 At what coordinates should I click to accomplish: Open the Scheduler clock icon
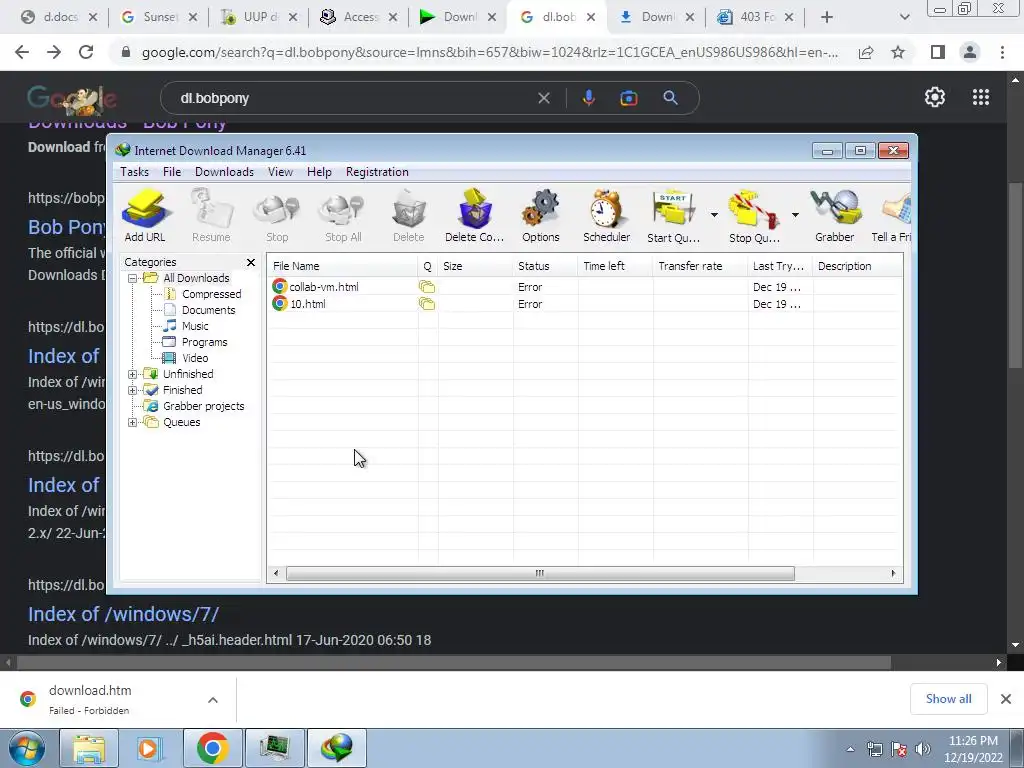(x=607, y=216)
